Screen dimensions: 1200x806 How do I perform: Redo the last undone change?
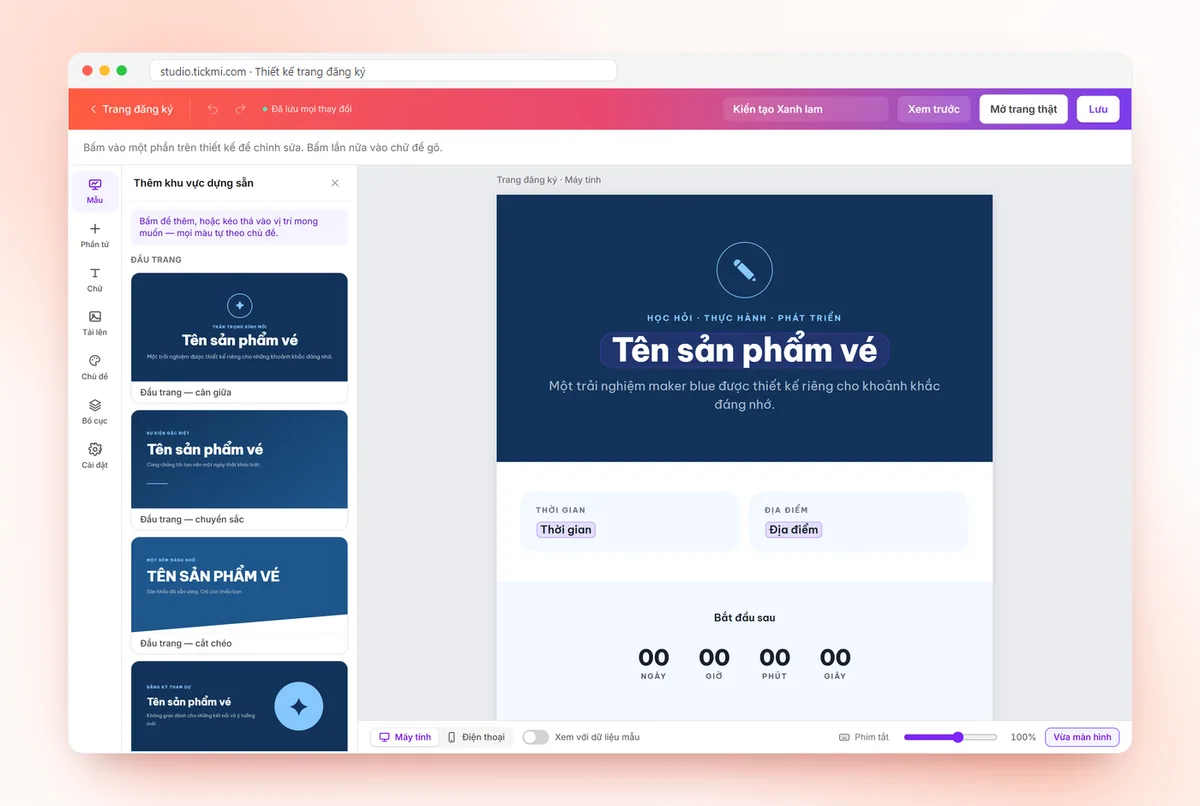tap(240, 109)
